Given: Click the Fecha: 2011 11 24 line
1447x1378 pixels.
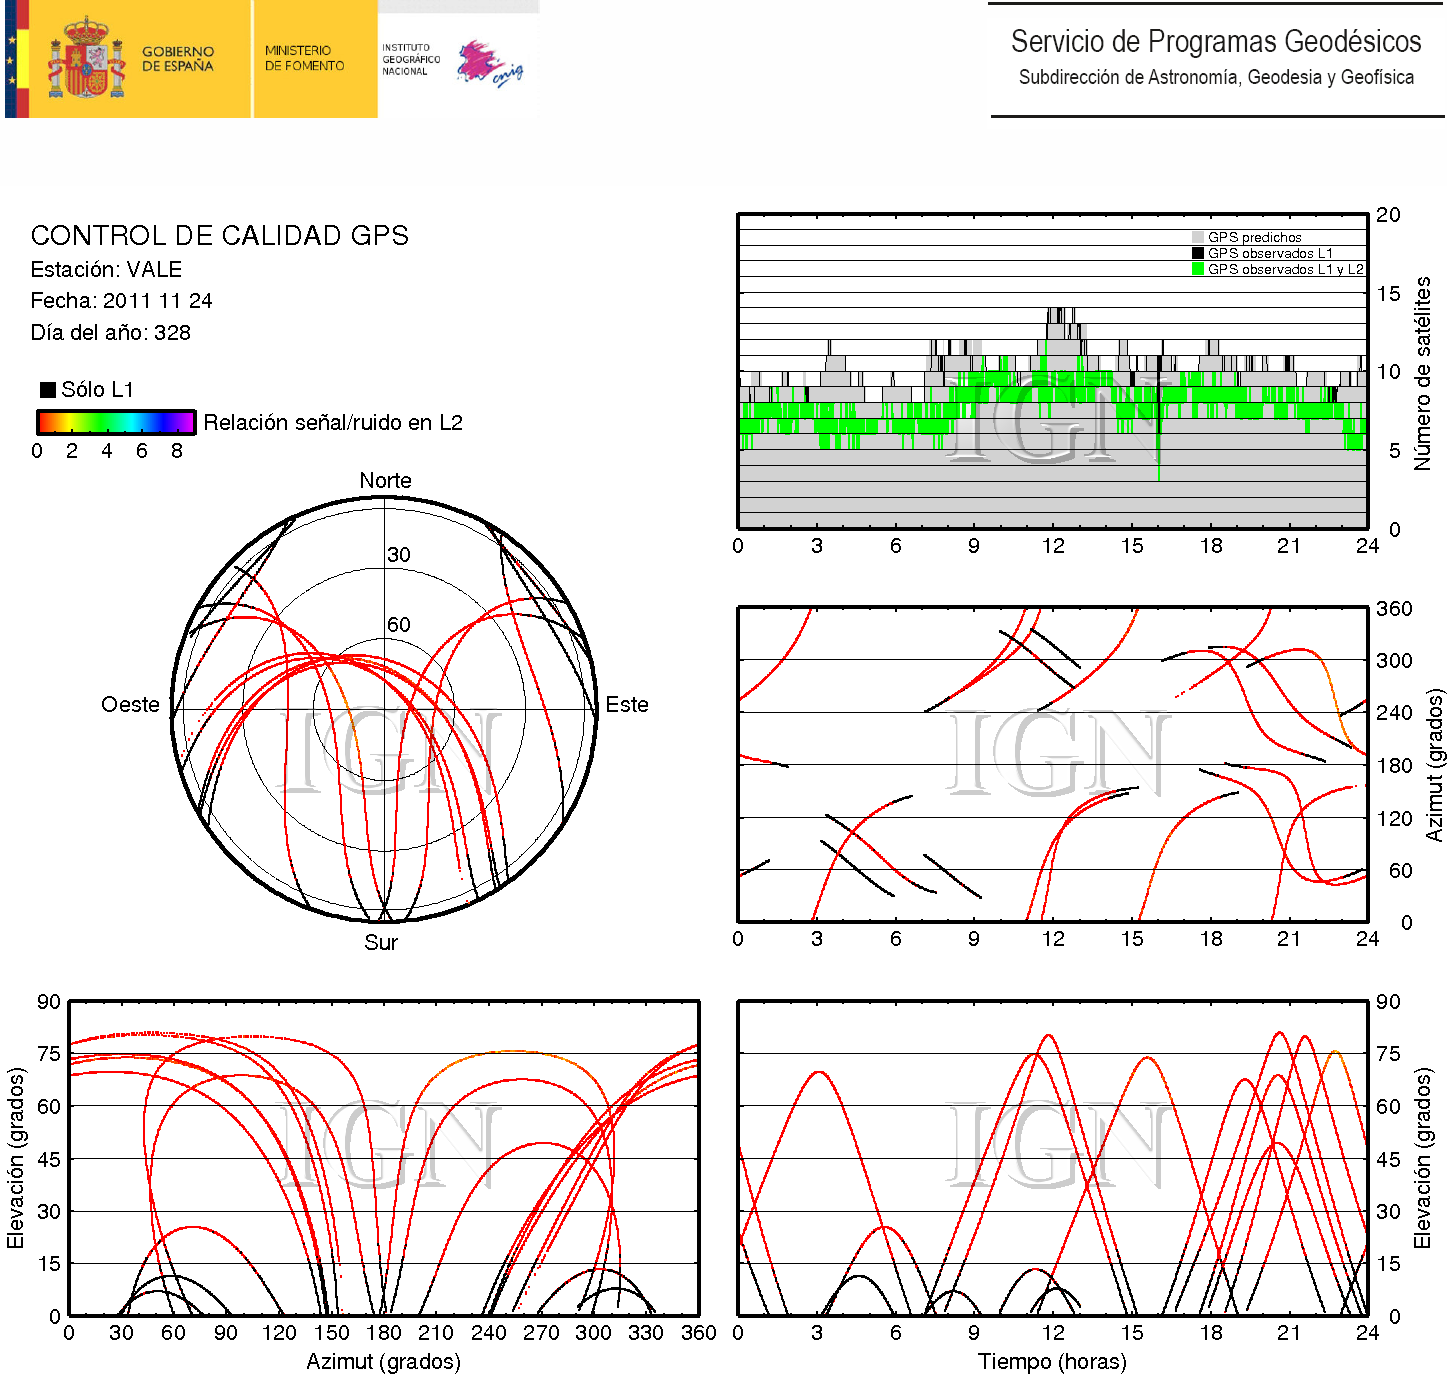Looking at the screenshot, I should [x=121, y=301].
